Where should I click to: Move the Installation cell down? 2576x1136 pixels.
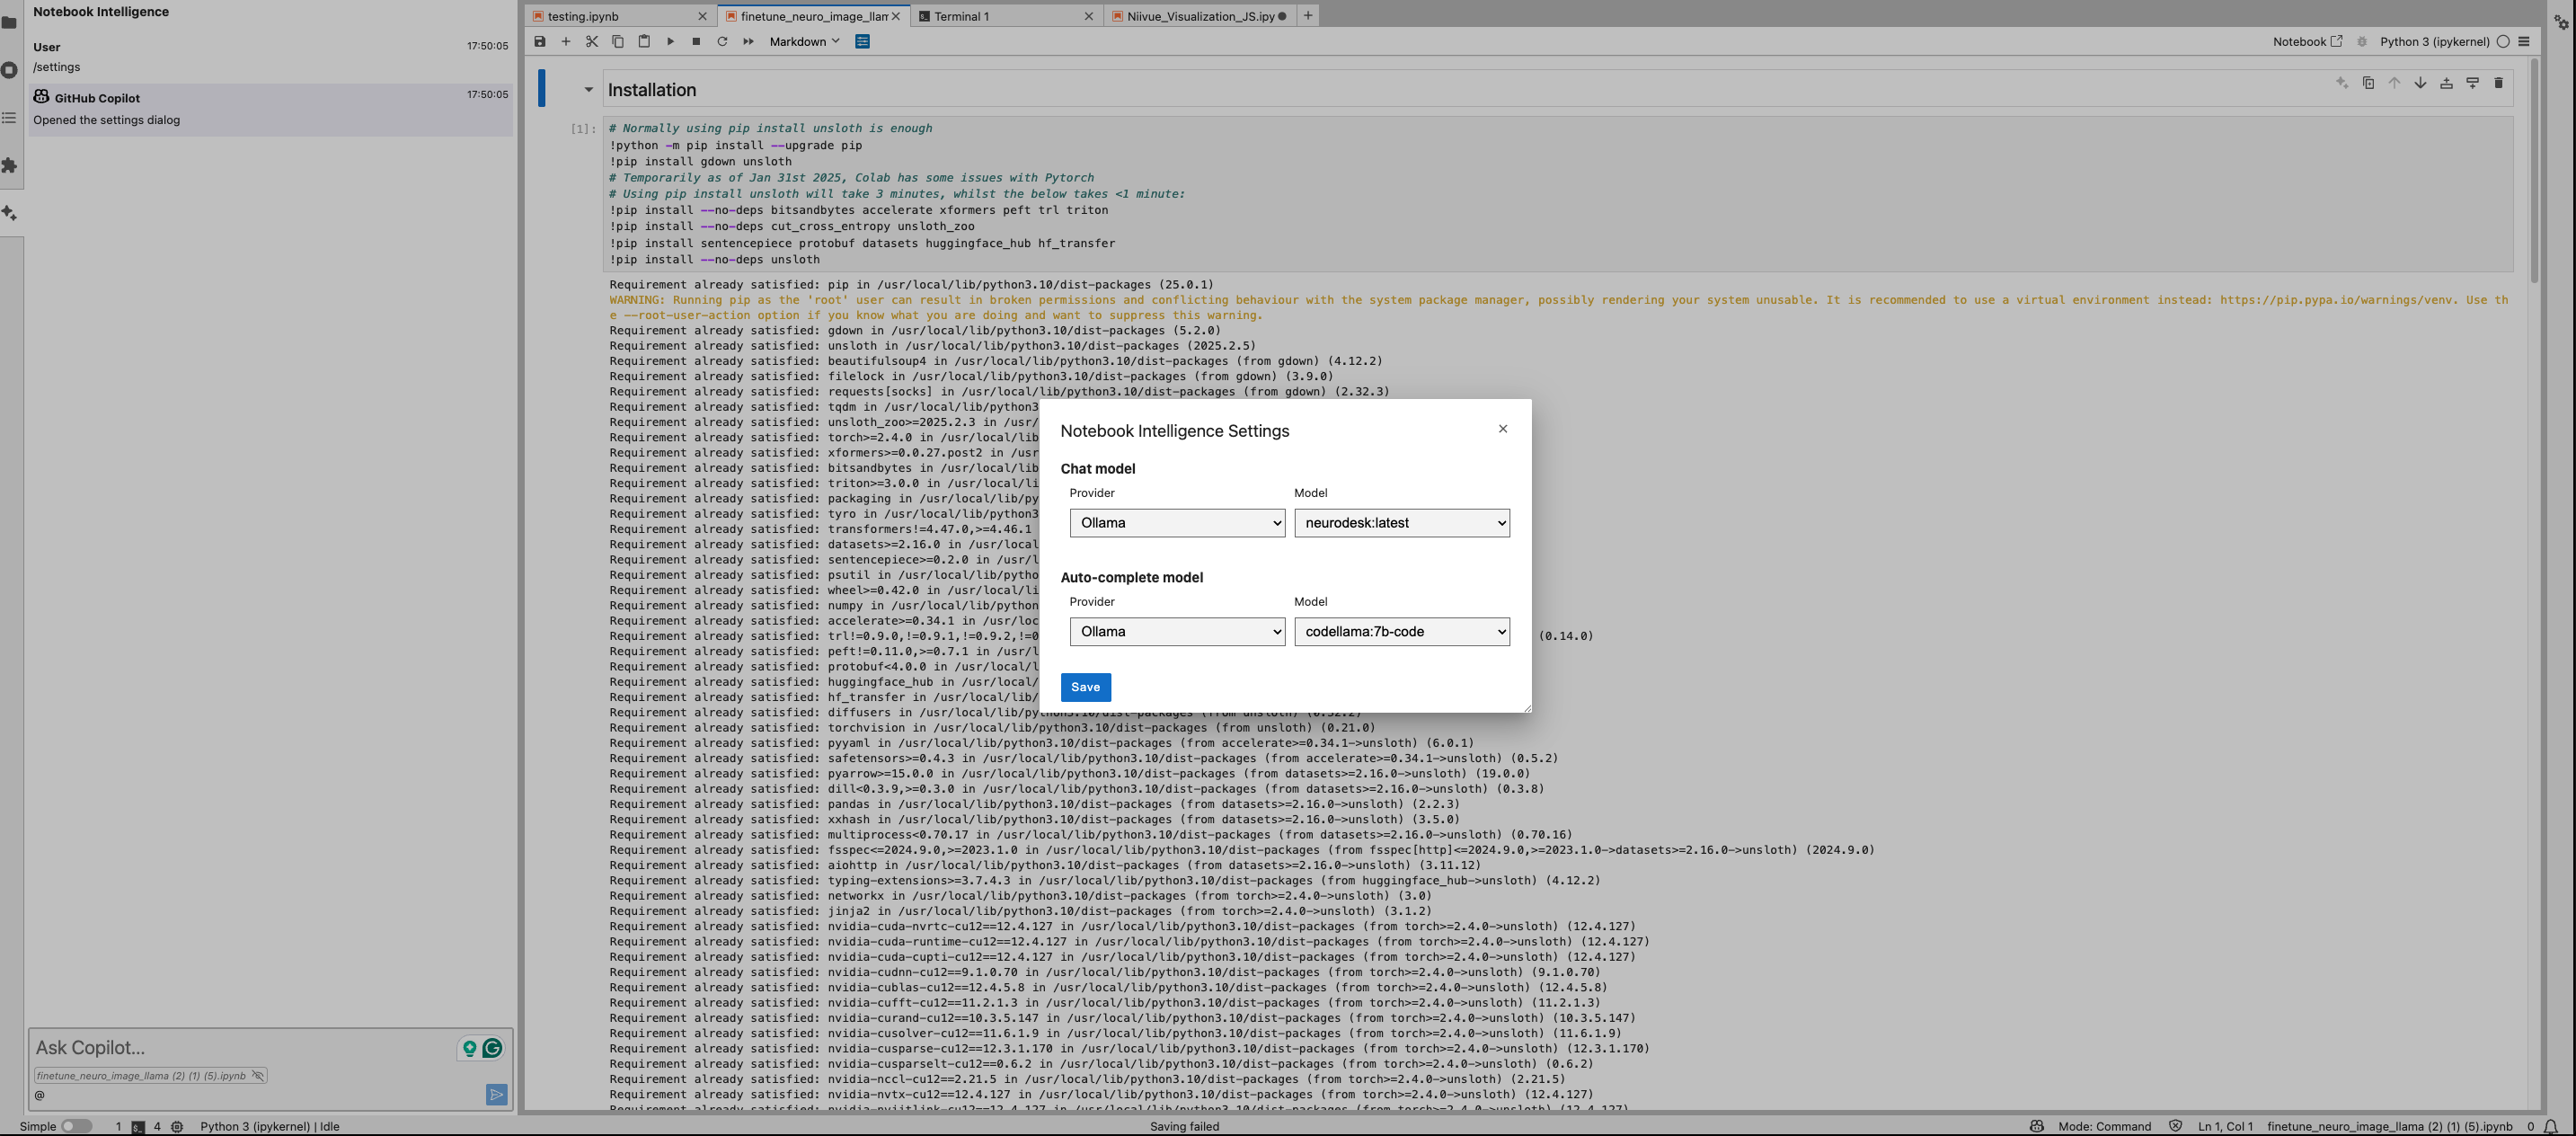2420,83
